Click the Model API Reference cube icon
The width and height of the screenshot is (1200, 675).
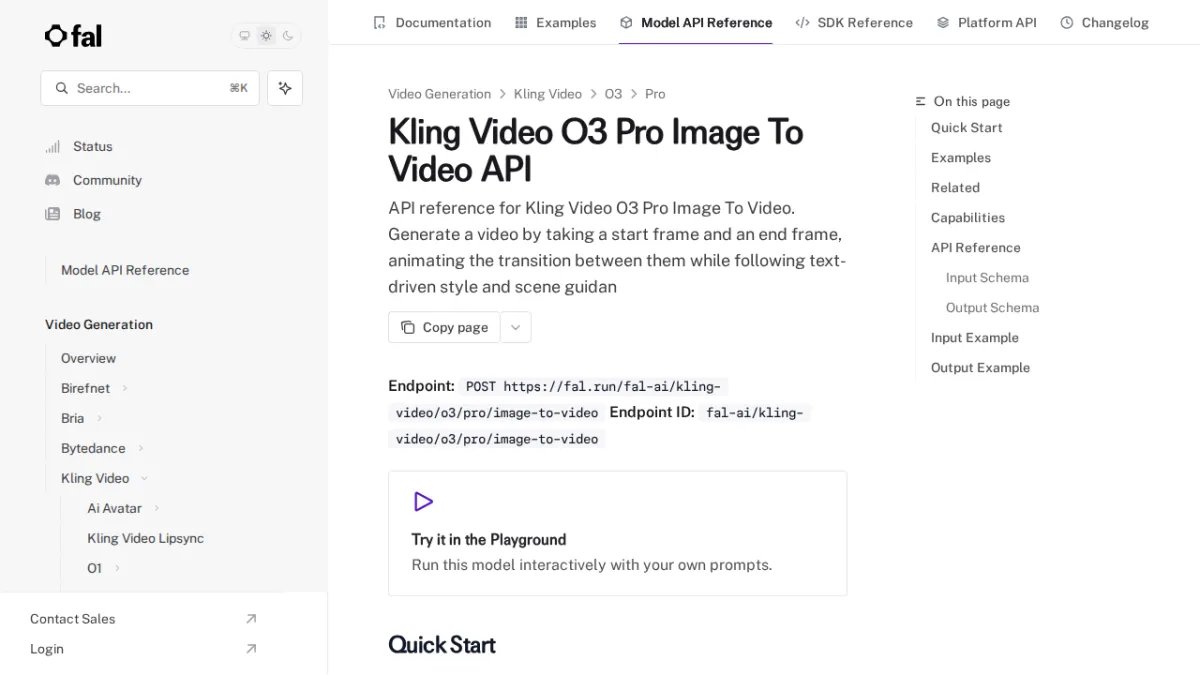point(626,22)
